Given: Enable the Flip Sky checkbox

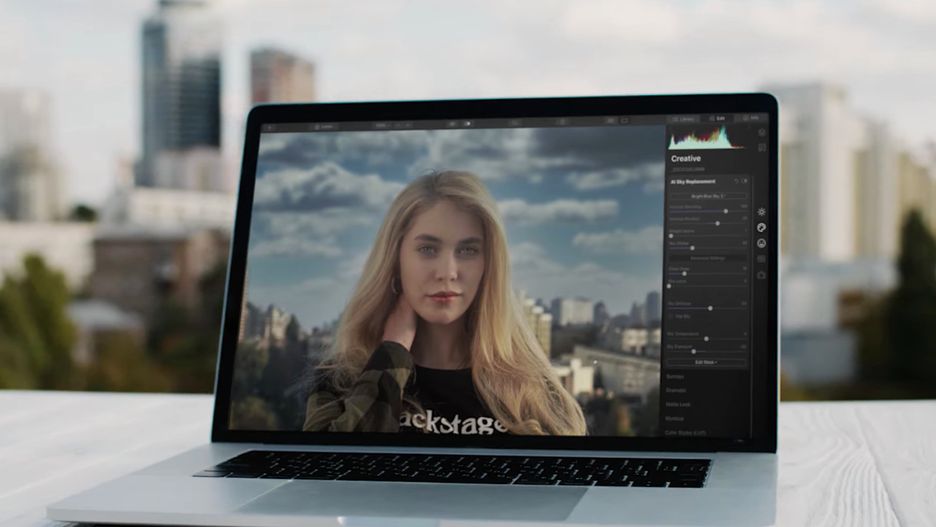Looking at the screenshot, I should pos(672,316).
